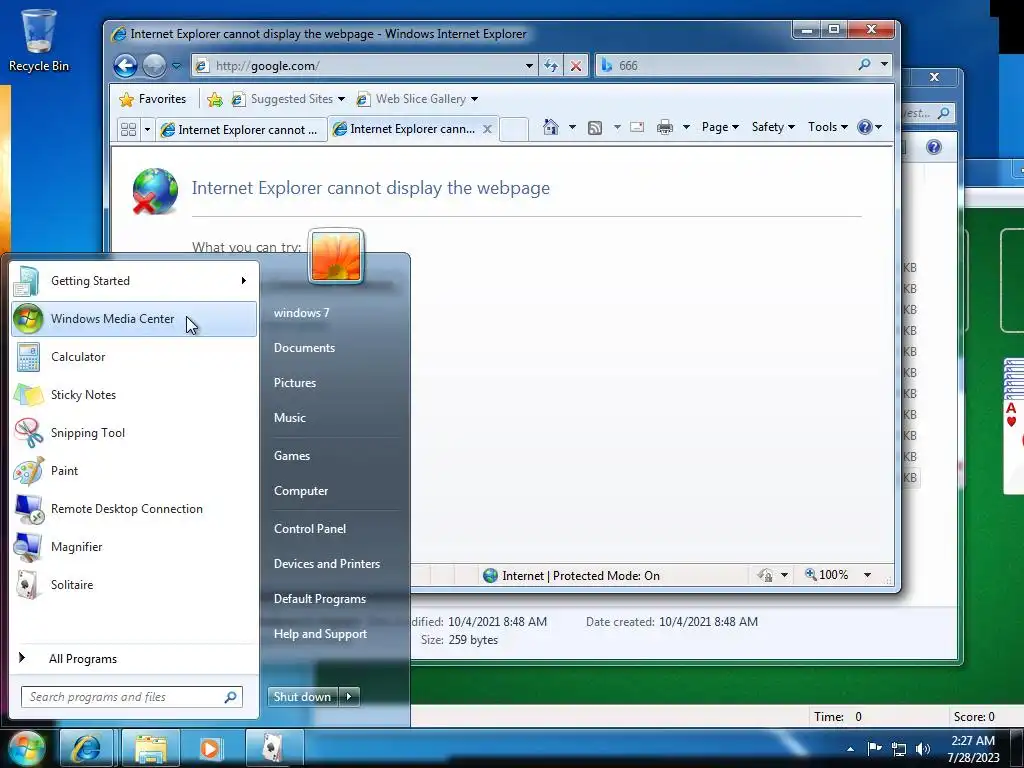Viewport: 1024px width, 768px height.
Task: Click the Windows Start orb
Action: pyautogui.click(x=26, y=748)
